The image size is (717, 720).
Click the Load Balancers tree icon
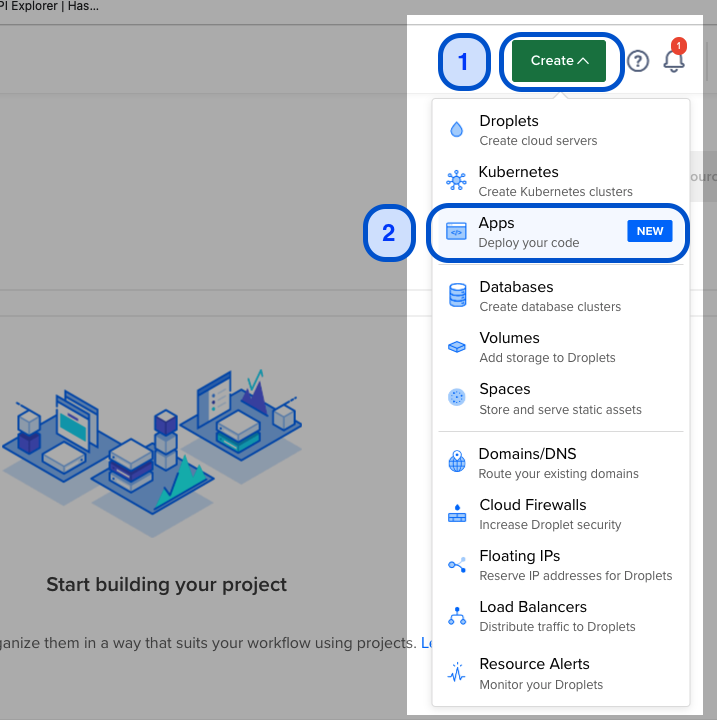pyautogui.click(x=457, y=616)
